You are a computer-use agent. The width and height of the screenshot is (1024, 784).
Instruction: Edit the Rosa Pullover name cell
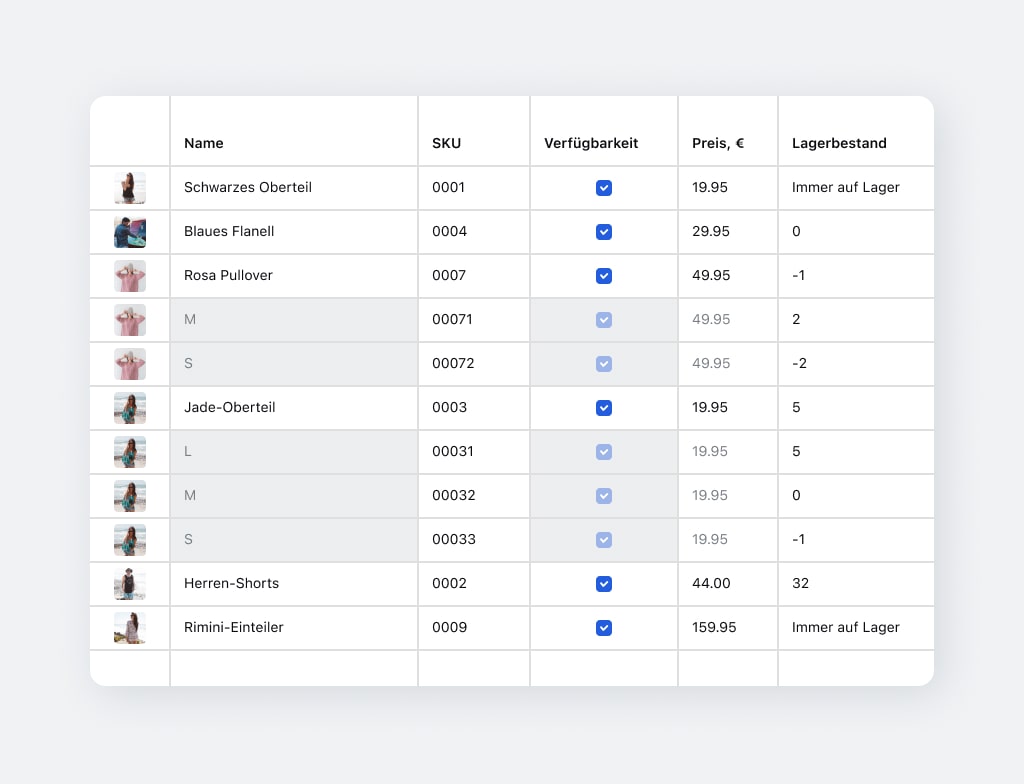[228, 275]
